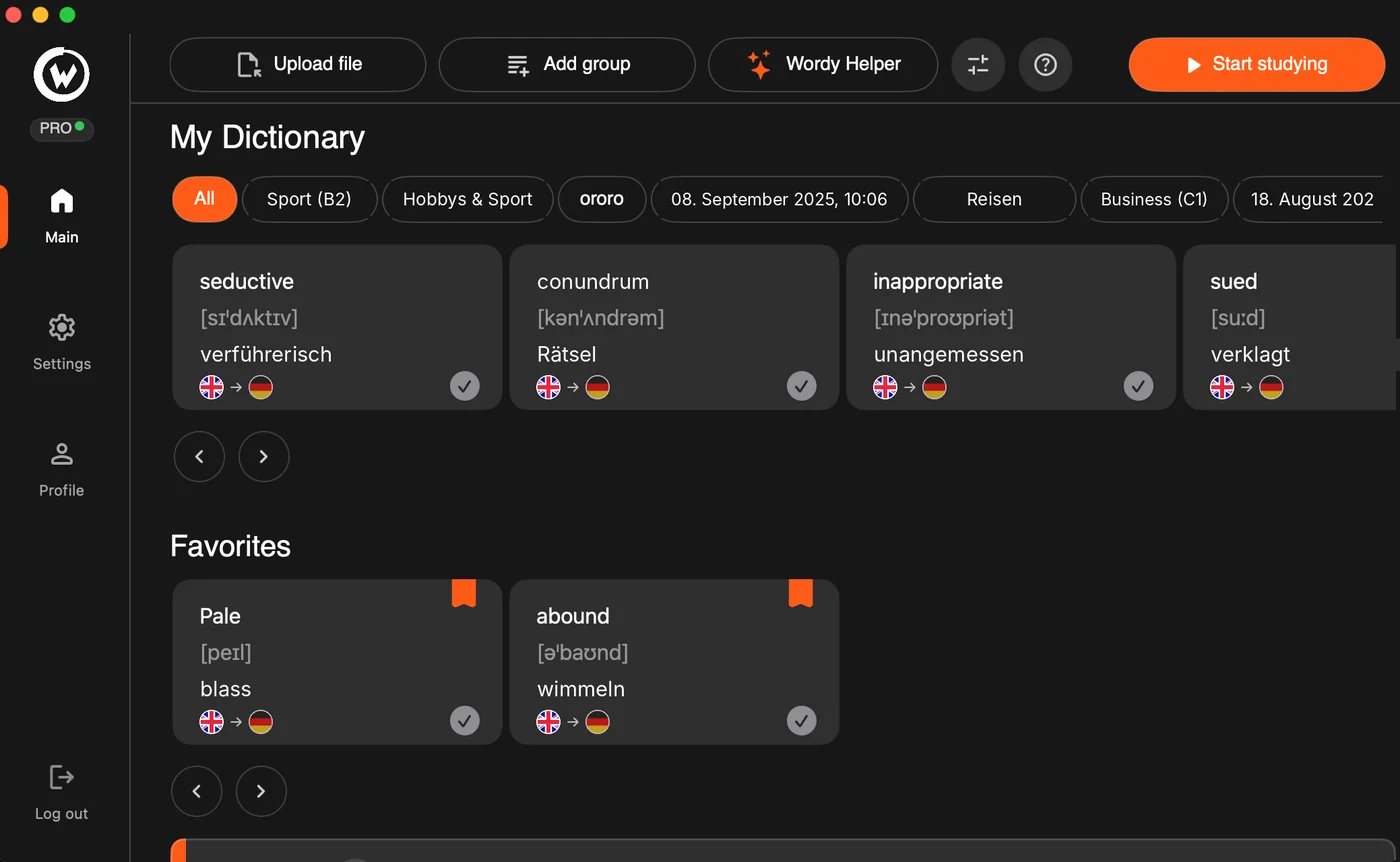Open the conundrum word card

point(674,327)
